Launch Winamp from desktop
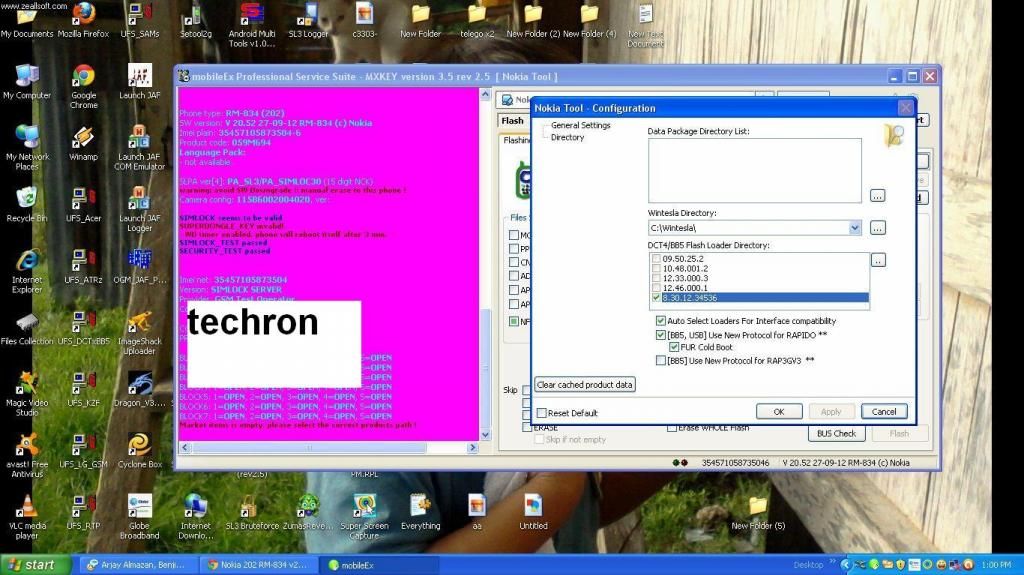The width and height of the screenshot is (1024, 575). coord(84,139)
